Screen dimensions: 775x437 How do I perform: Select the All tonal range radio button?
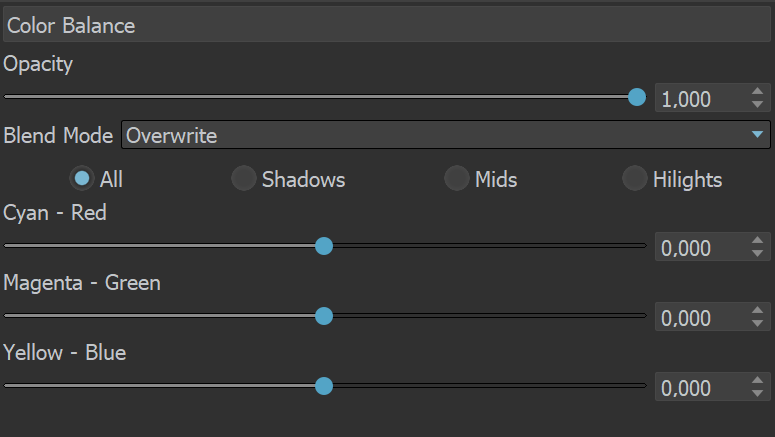[82, 178]
